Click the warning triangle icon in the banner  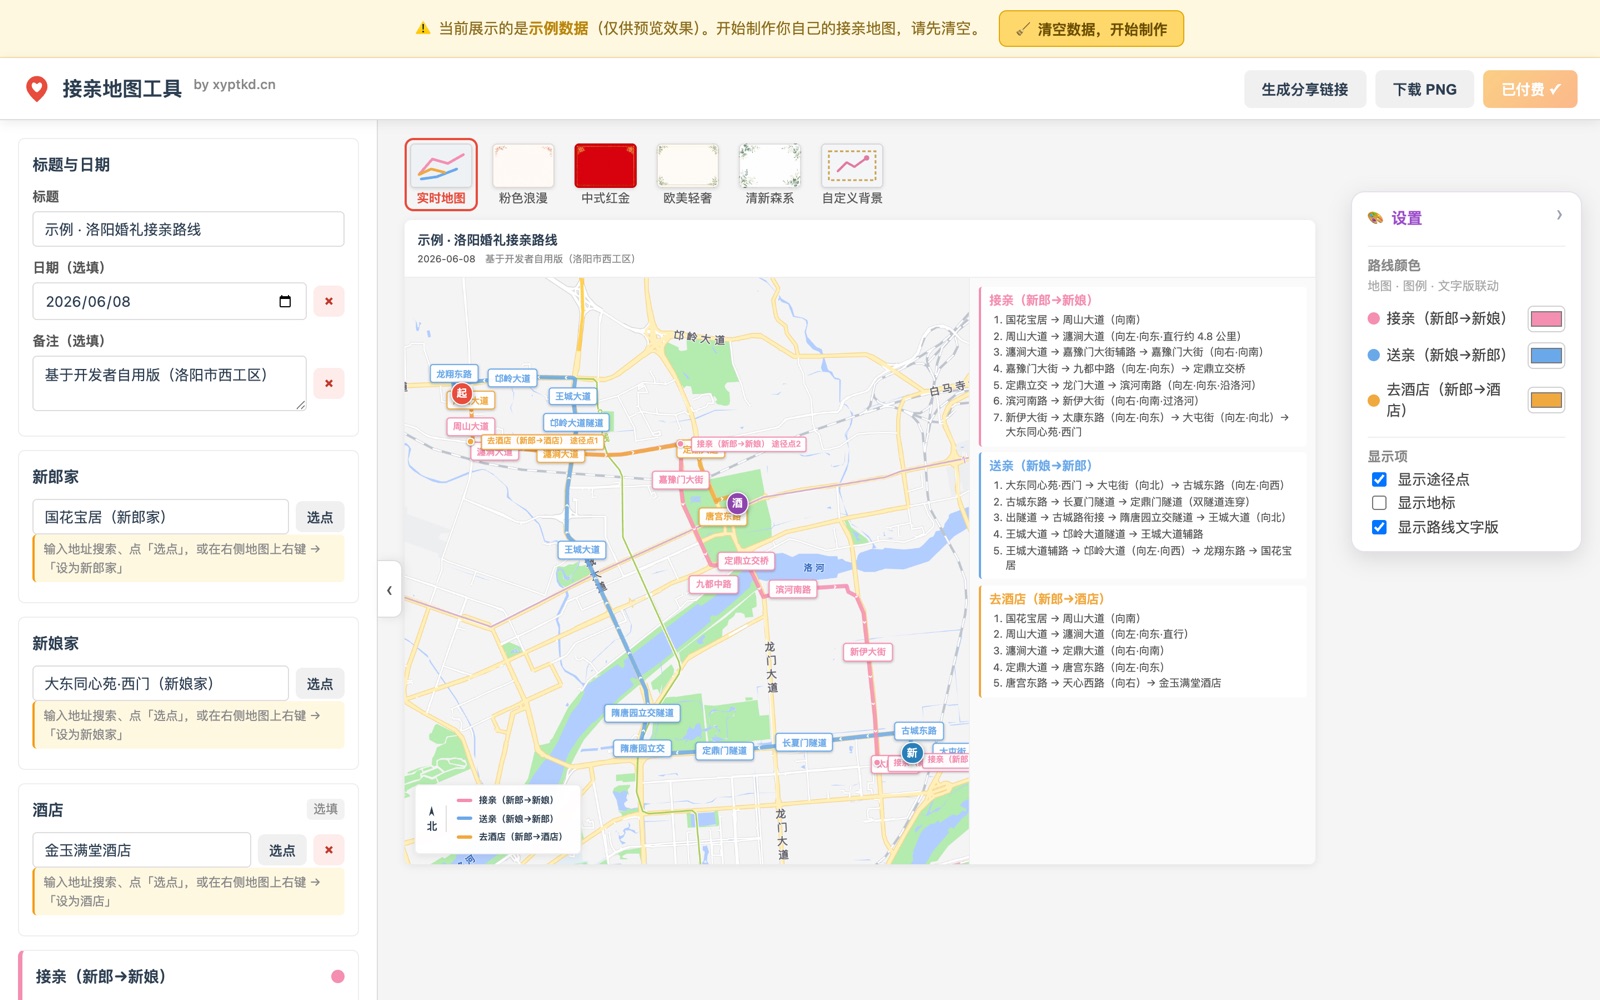pos(423,28)
